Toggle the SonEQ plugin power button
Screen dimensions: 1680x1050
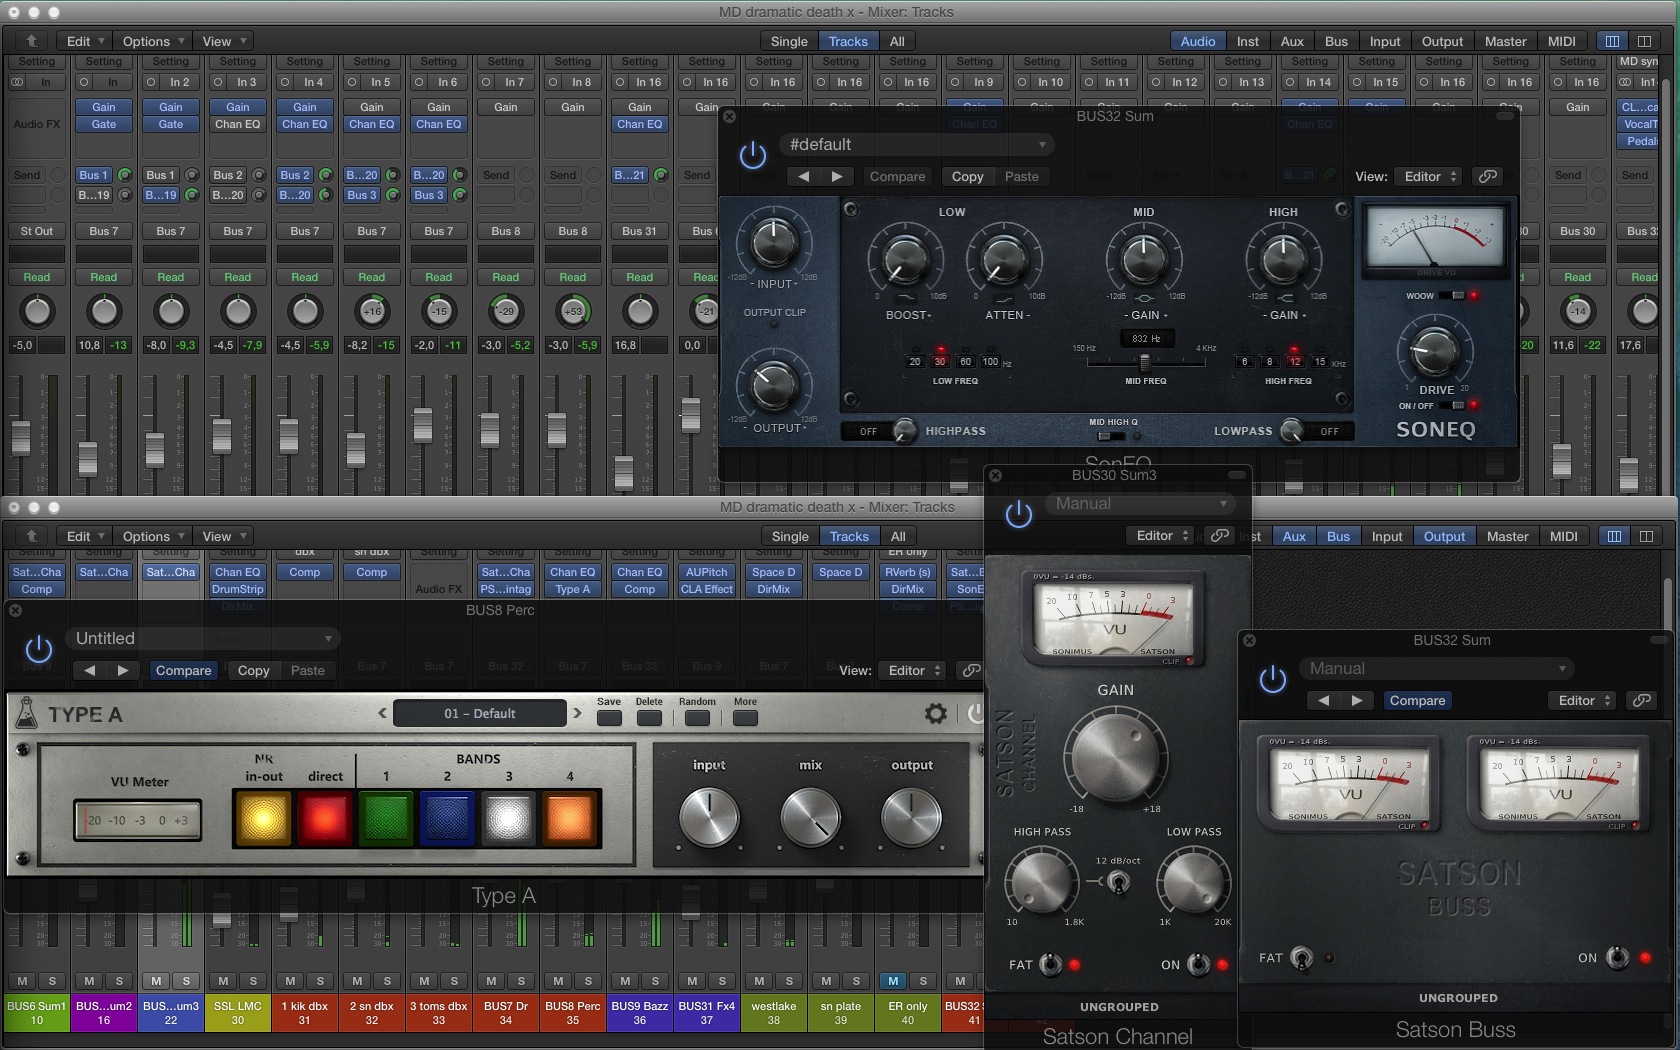pos(753,155)
